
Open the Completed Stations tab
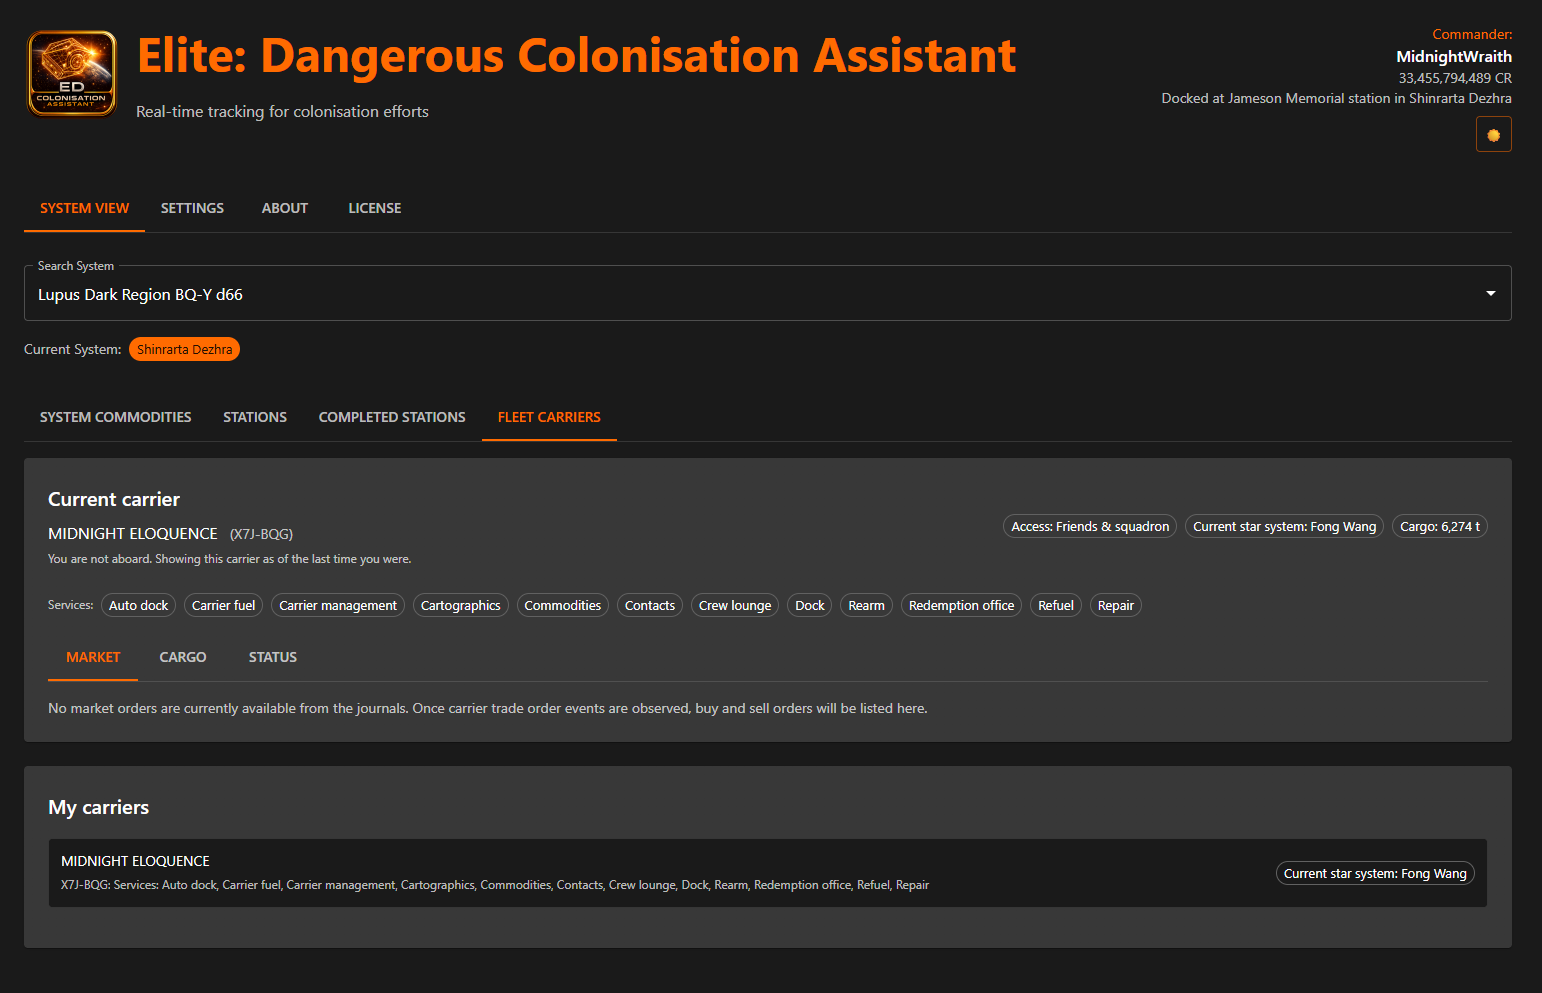pyautogui.click(x=392, y=417)
